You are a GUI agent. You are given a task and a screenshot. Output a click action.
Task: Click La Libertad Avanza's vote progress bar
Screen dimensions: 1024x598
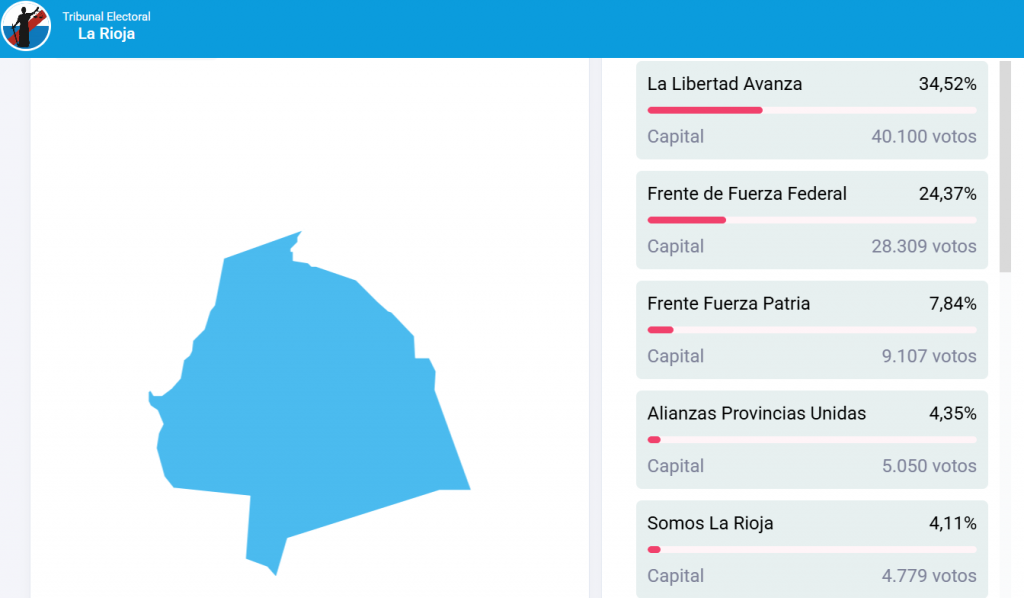(x=811, y=110)
